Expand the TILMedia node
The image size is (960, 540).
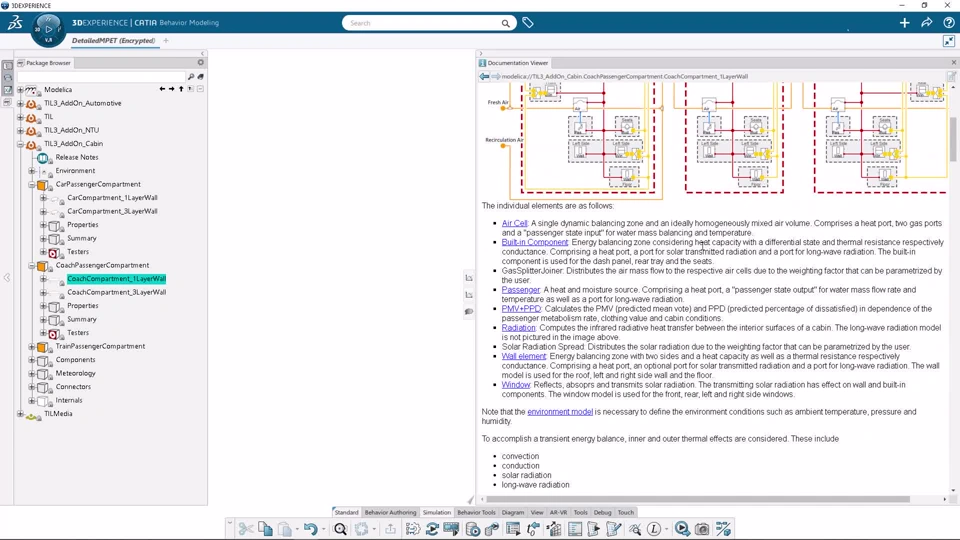coord(20,413)
